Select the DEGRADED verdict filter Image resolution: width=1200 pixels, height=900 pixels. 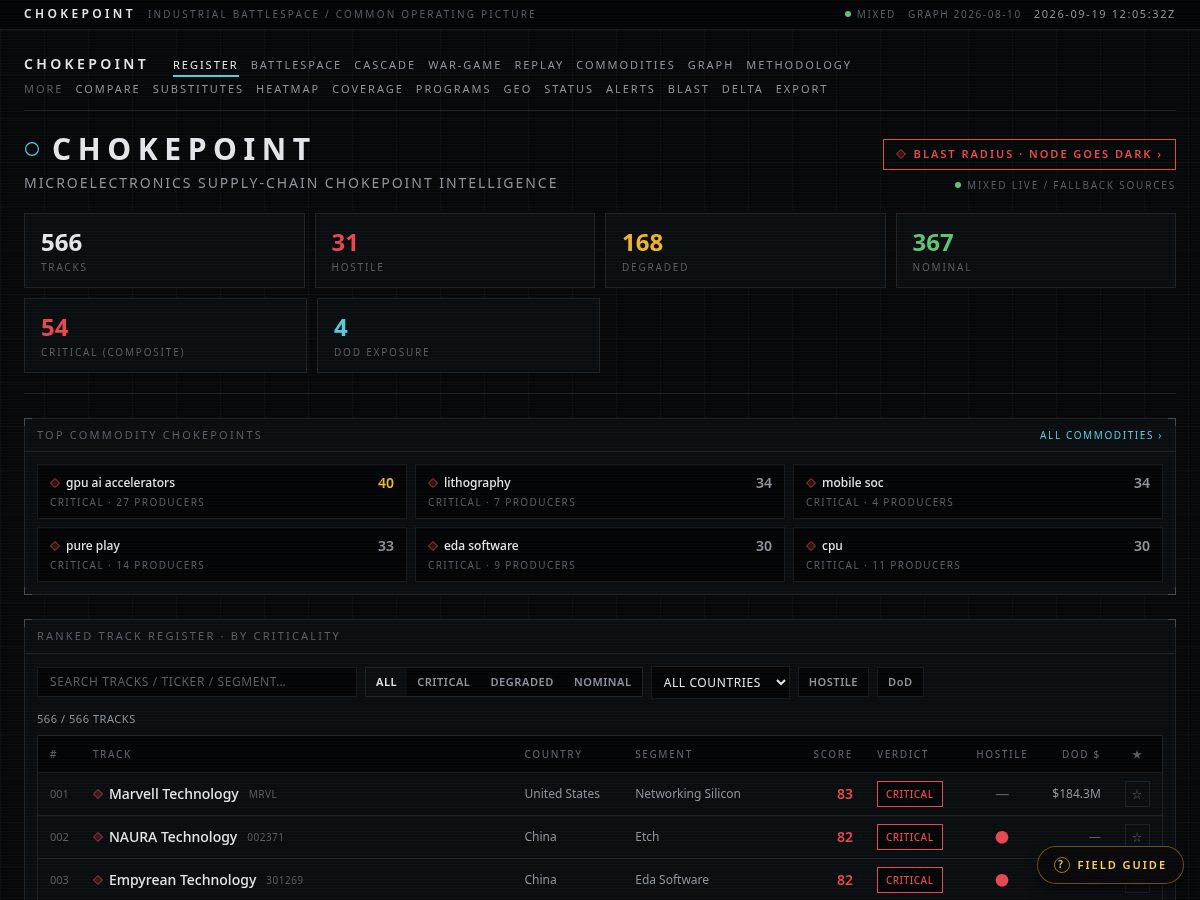521,682
